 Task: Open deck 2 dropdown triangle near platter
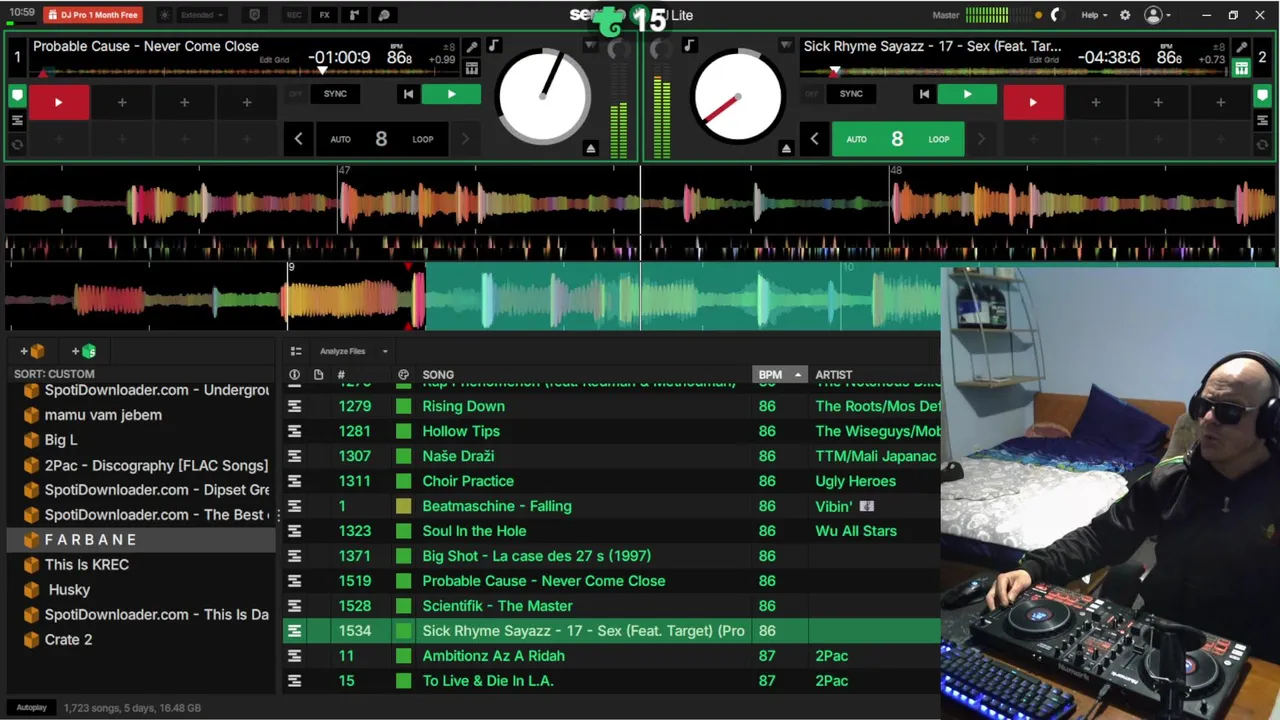[x=786, y=46]
